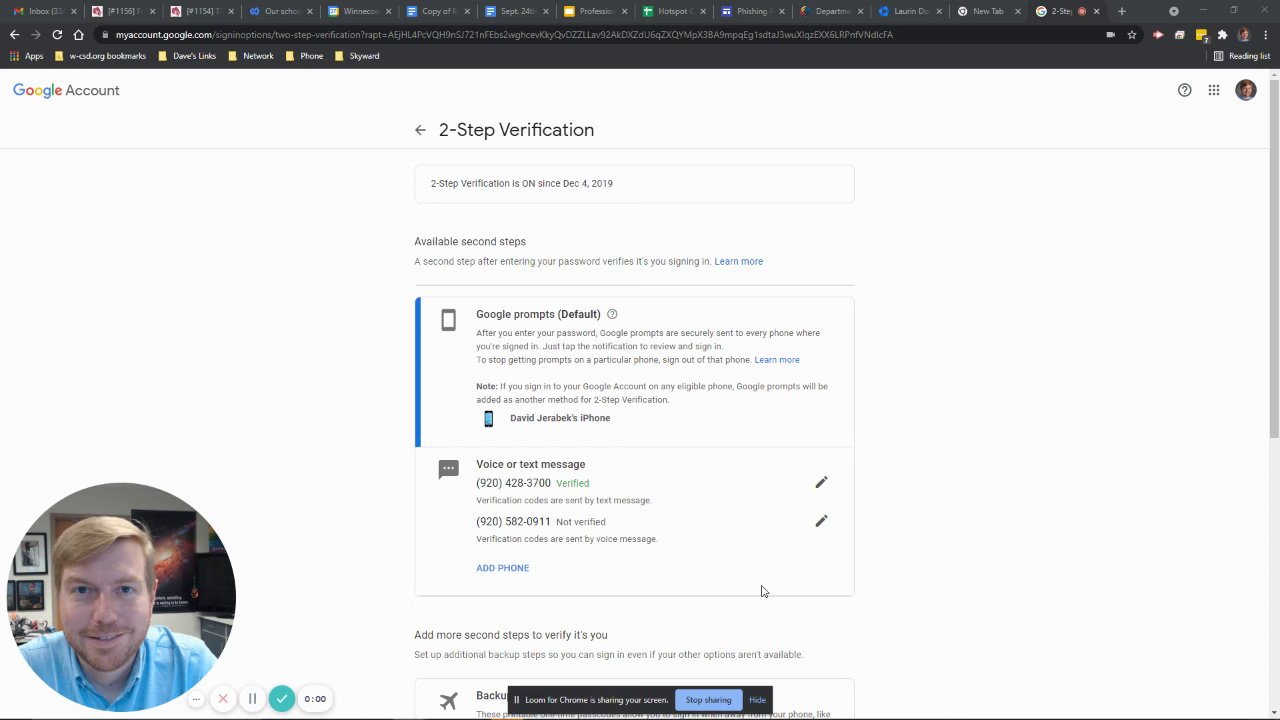Screen dimensions: 1280x720
Task: Click the 2-Step Verification is ON status text
Action: tap(521, 184)
